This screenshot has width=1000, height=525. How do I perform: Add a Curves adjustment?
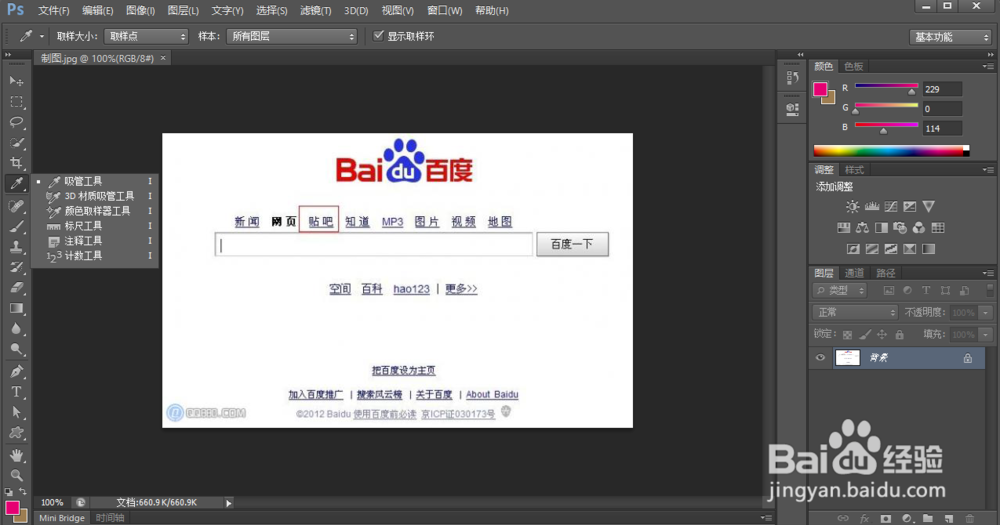tap(890, 207)
